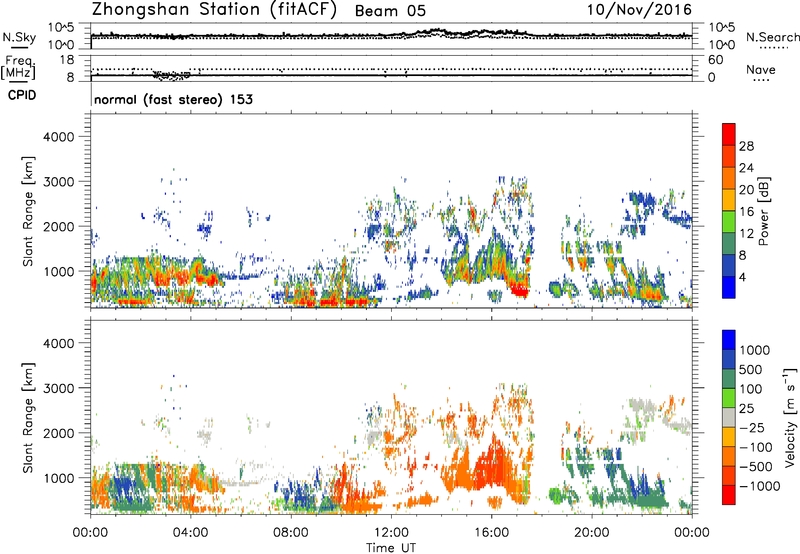800x554 pixels.
Task: Click the 3000 tick in velocity panel
Action: [58, 388]
